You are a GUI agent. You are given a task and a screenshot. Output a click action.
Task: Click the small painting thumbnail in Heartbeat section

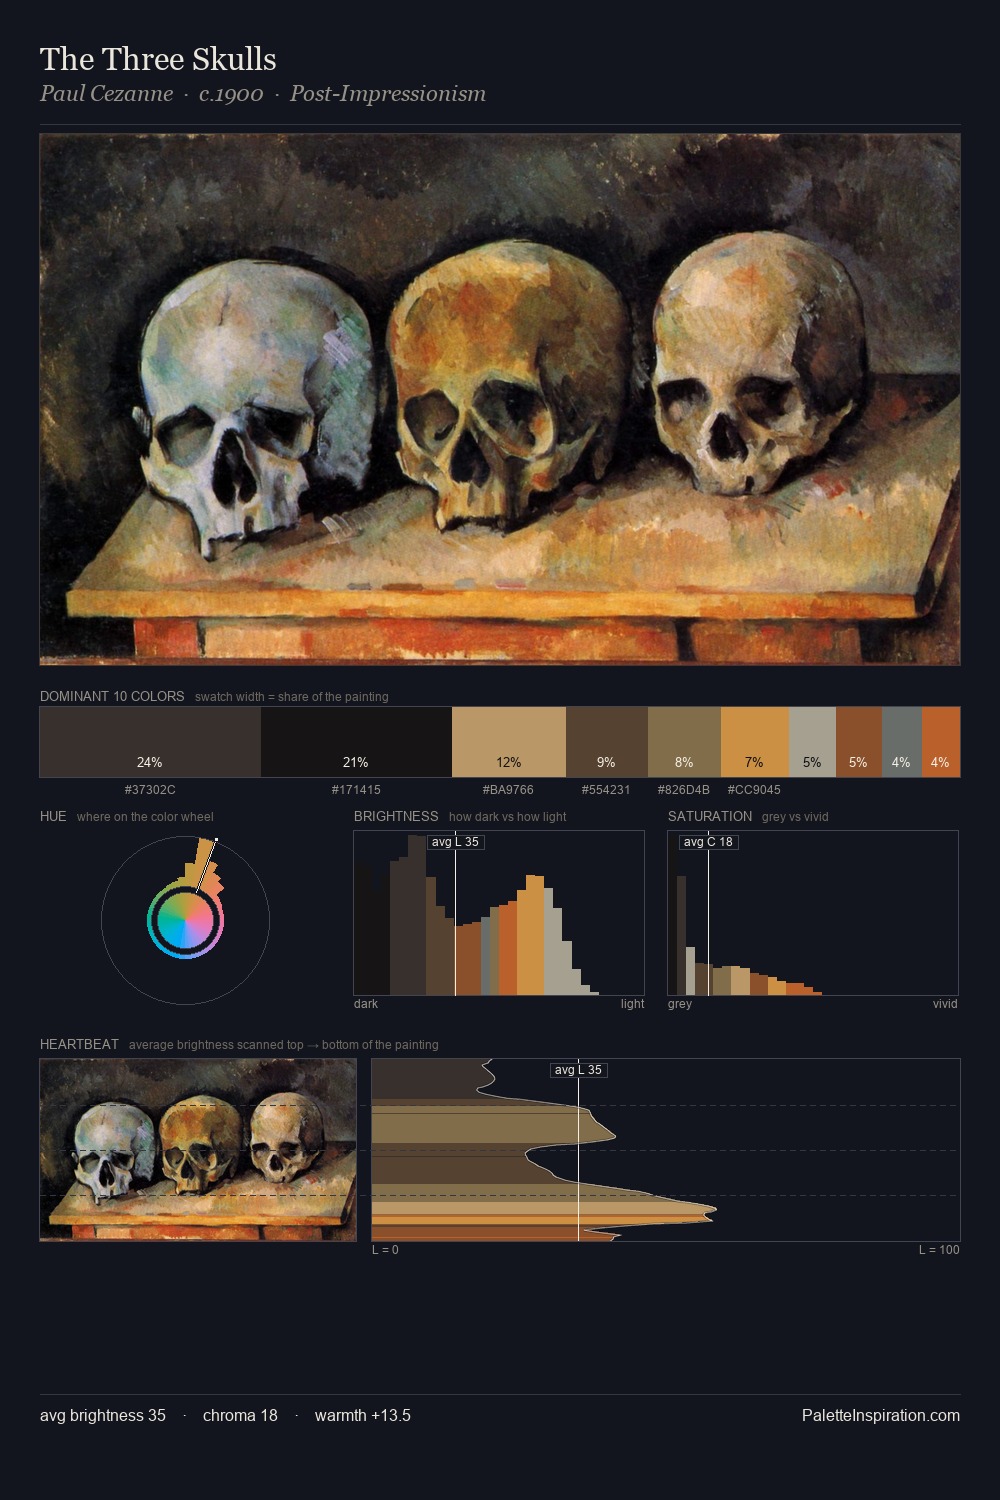tap(198, 1150)
